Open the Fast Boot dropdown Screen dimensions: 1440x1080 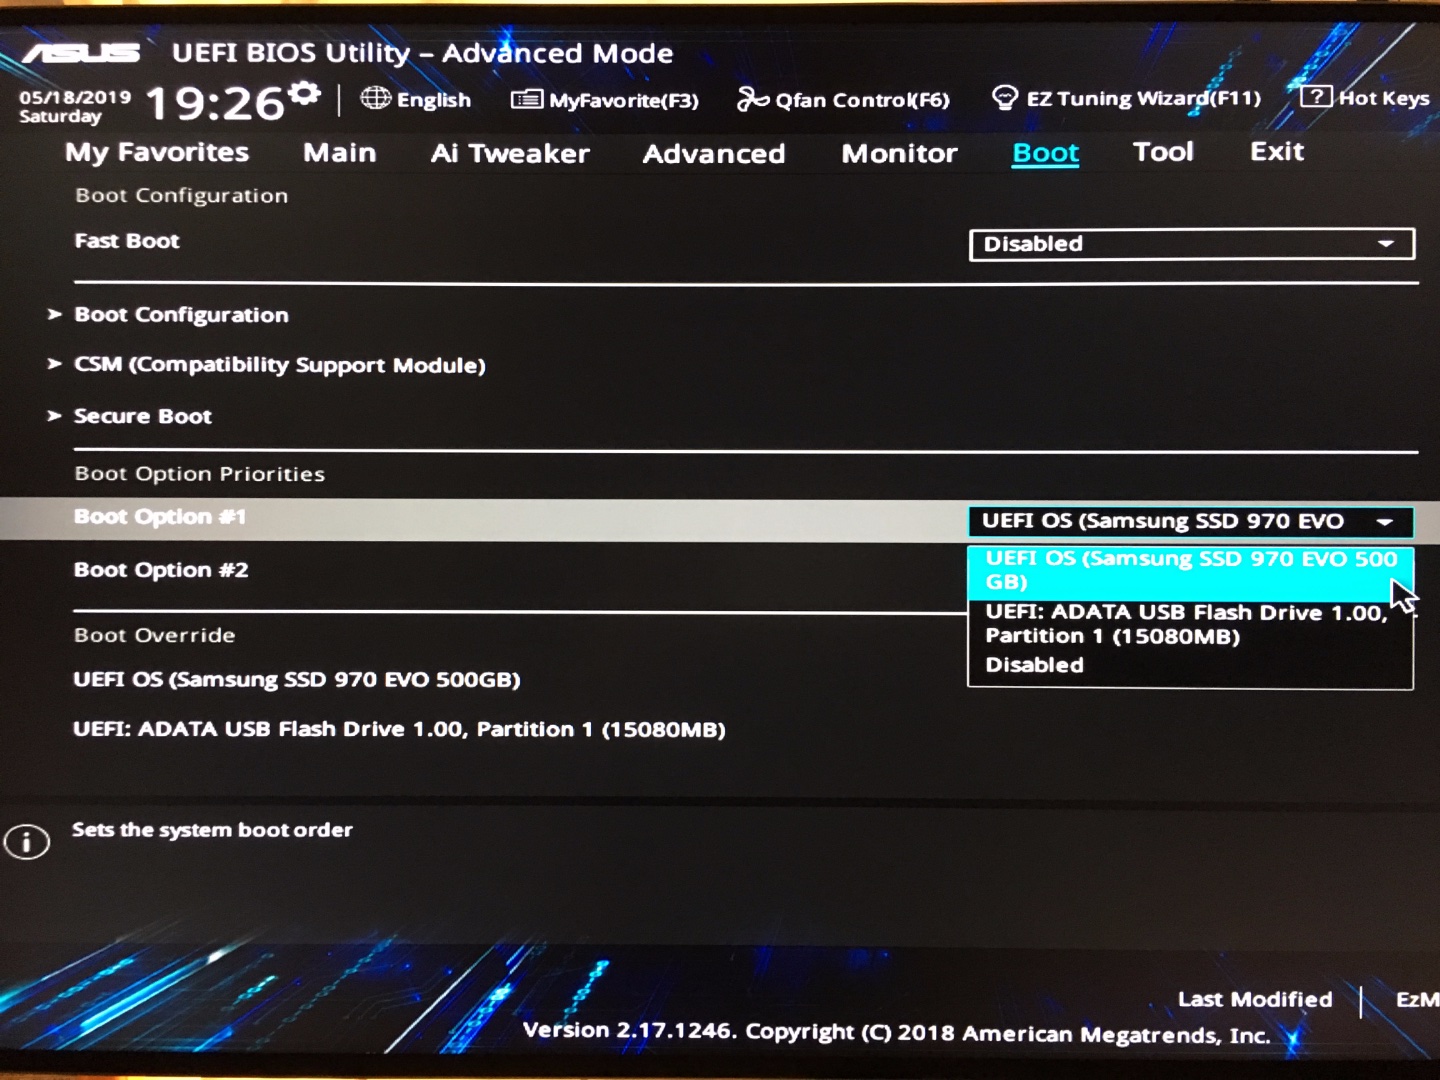1192,244
